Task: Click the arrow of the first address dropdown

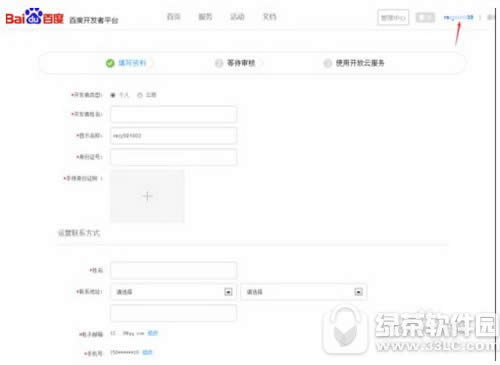Action: point(228,292)
